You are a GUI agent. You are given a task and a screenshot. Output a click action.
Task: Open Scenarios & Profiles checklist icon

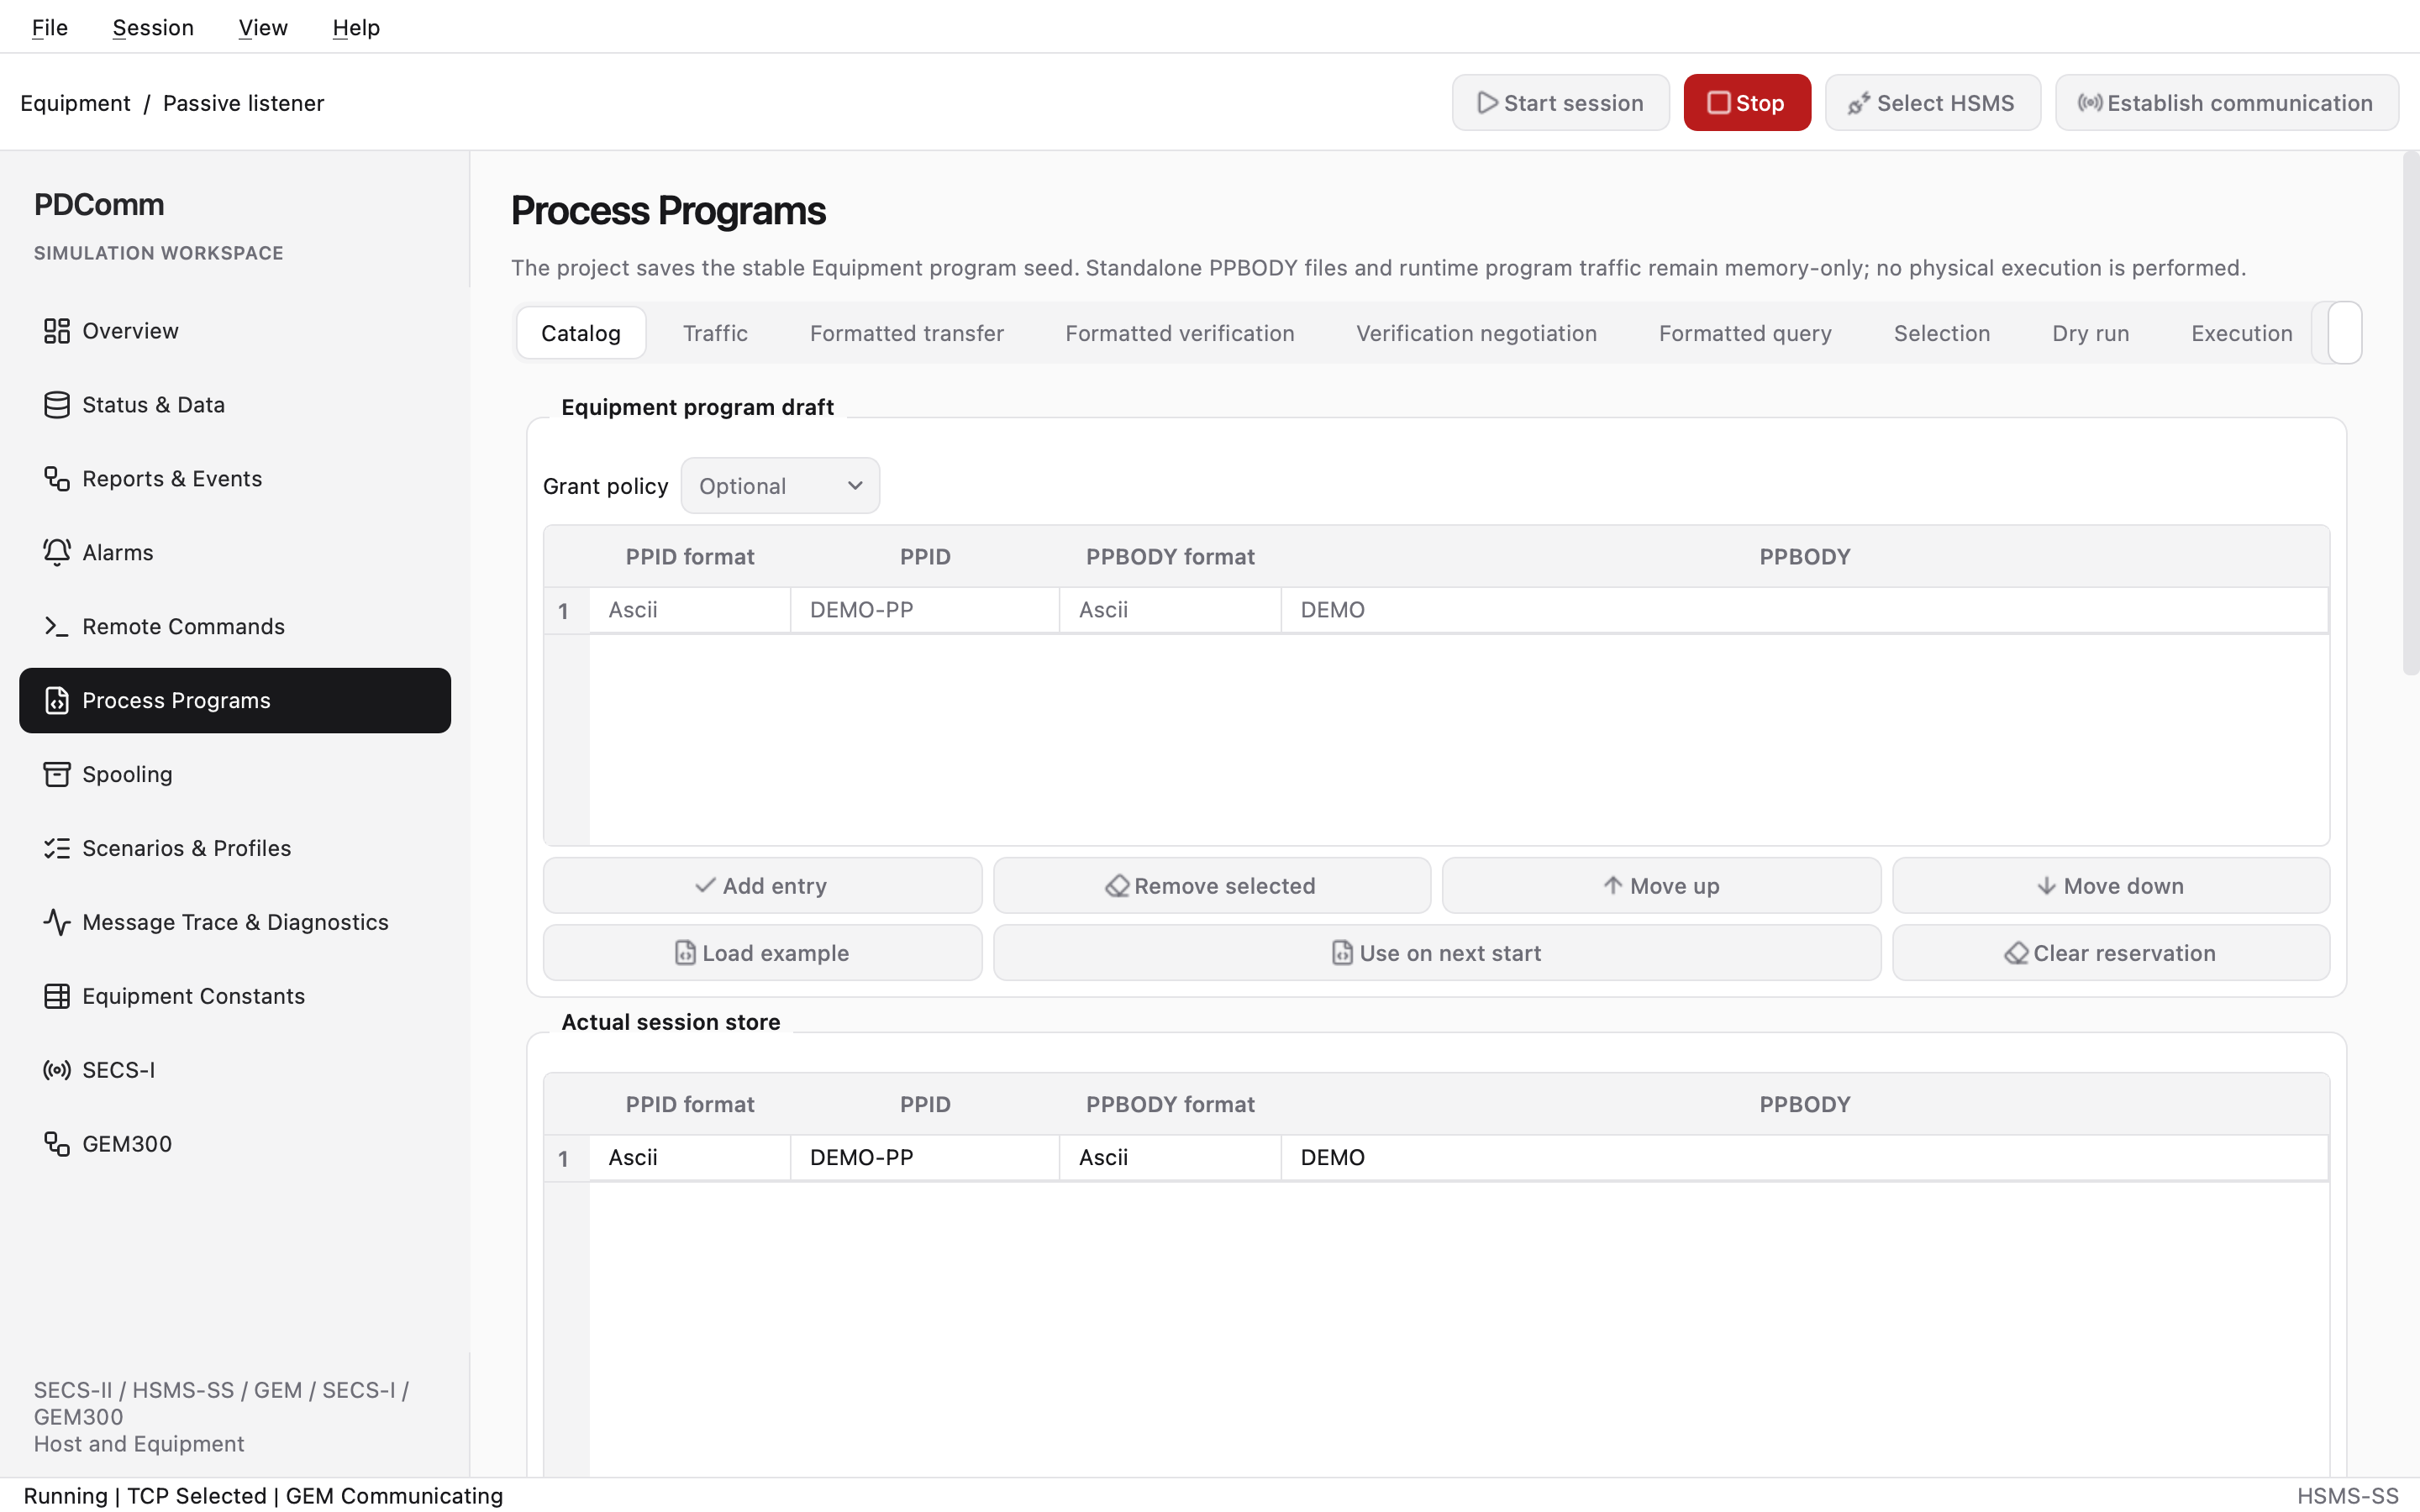point(57,849)
